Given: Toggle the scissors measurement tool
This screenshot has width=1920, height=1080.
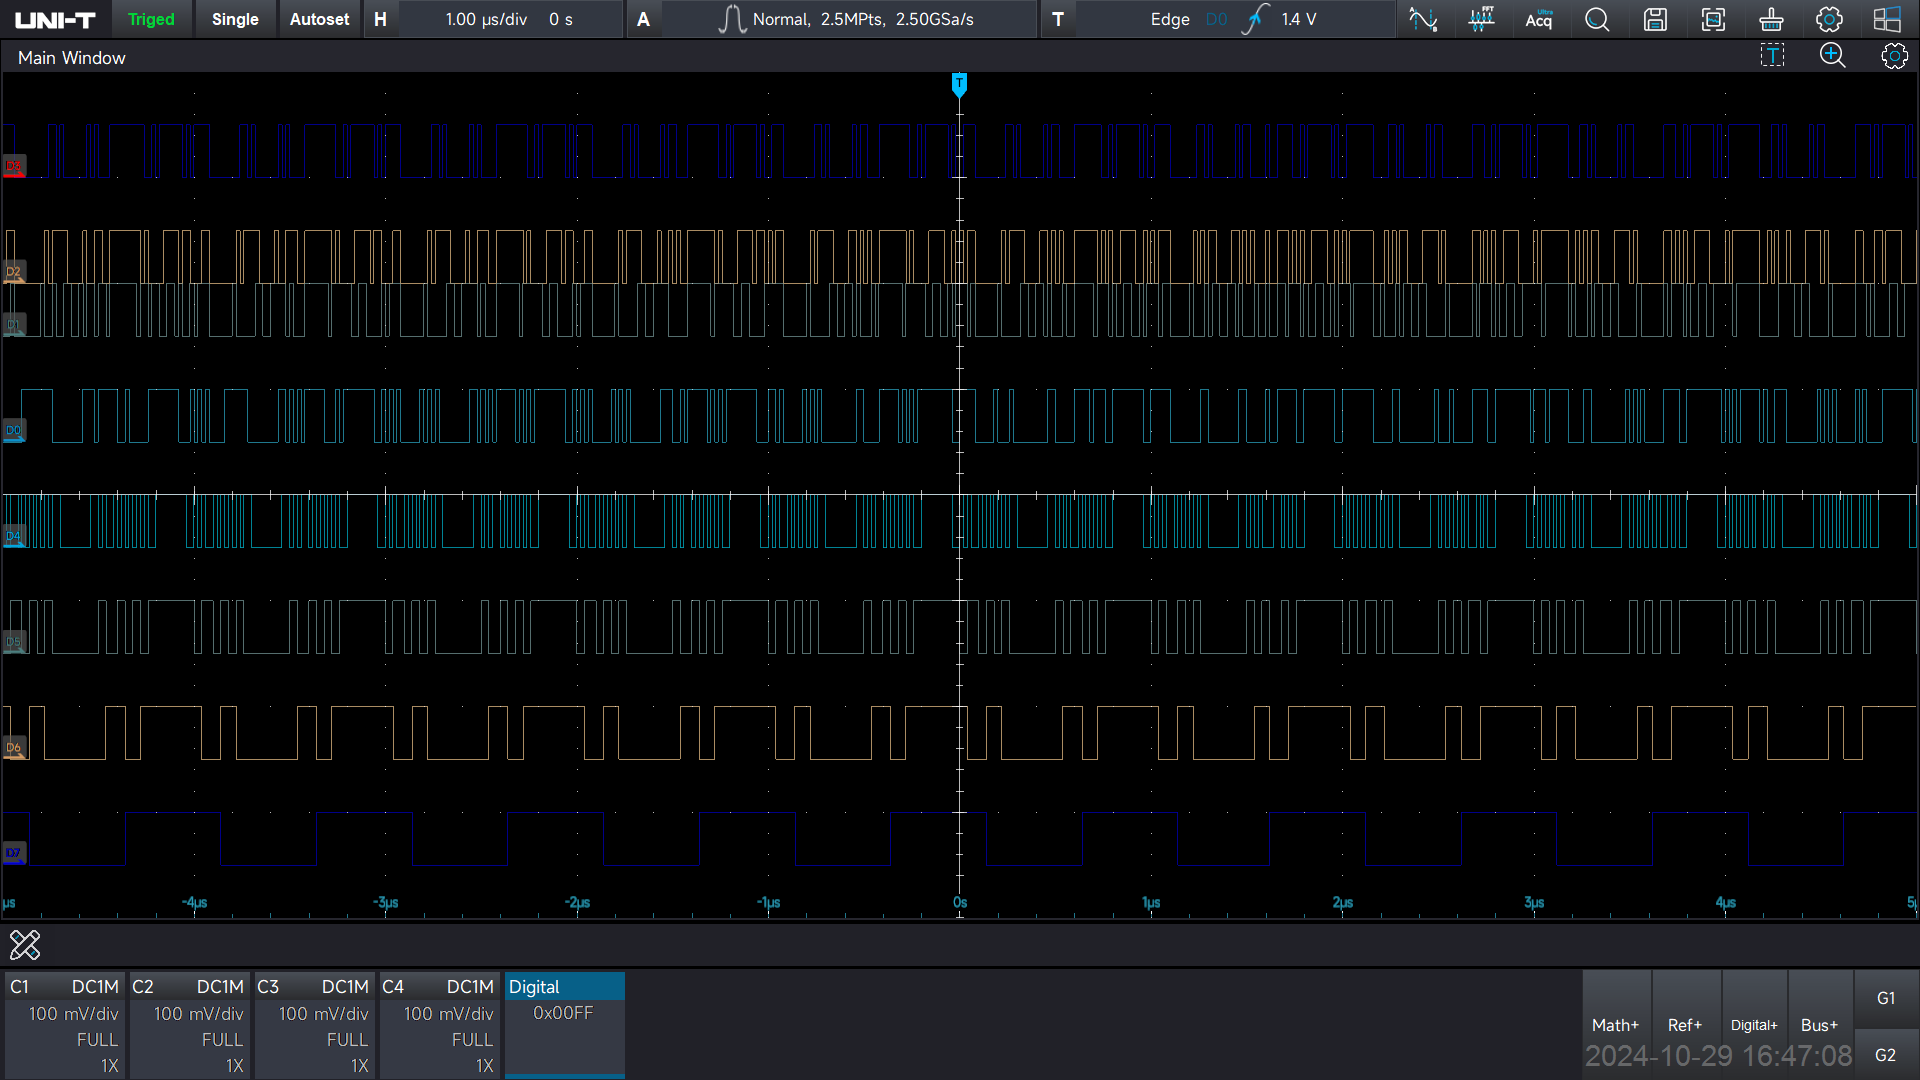Looking at the screenshot, I should (x=25, y=944).
